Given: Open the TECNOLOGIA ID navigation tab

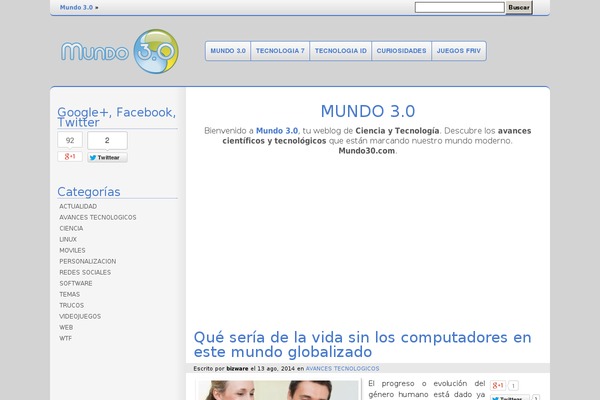Looking at the screenshot, I should [x=341, y=51].
